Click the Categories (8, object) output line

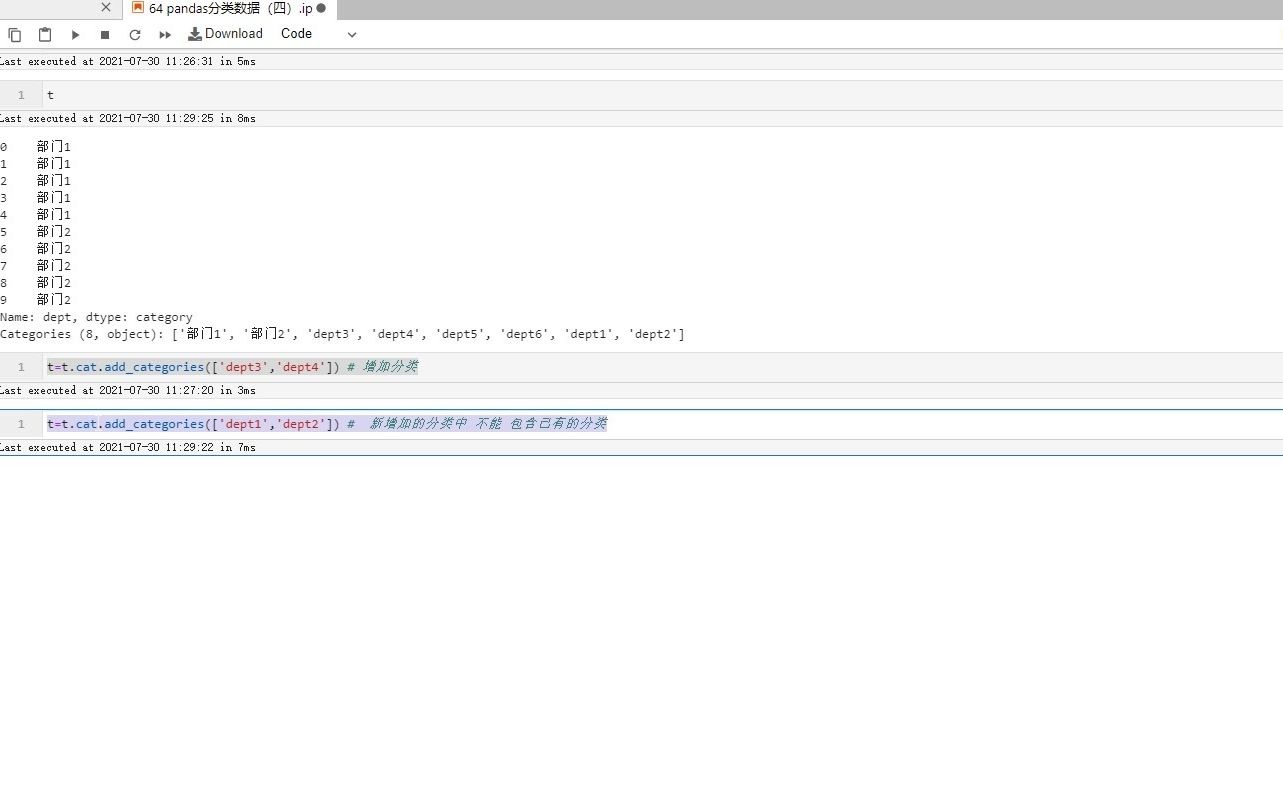[x=342, y=334]
